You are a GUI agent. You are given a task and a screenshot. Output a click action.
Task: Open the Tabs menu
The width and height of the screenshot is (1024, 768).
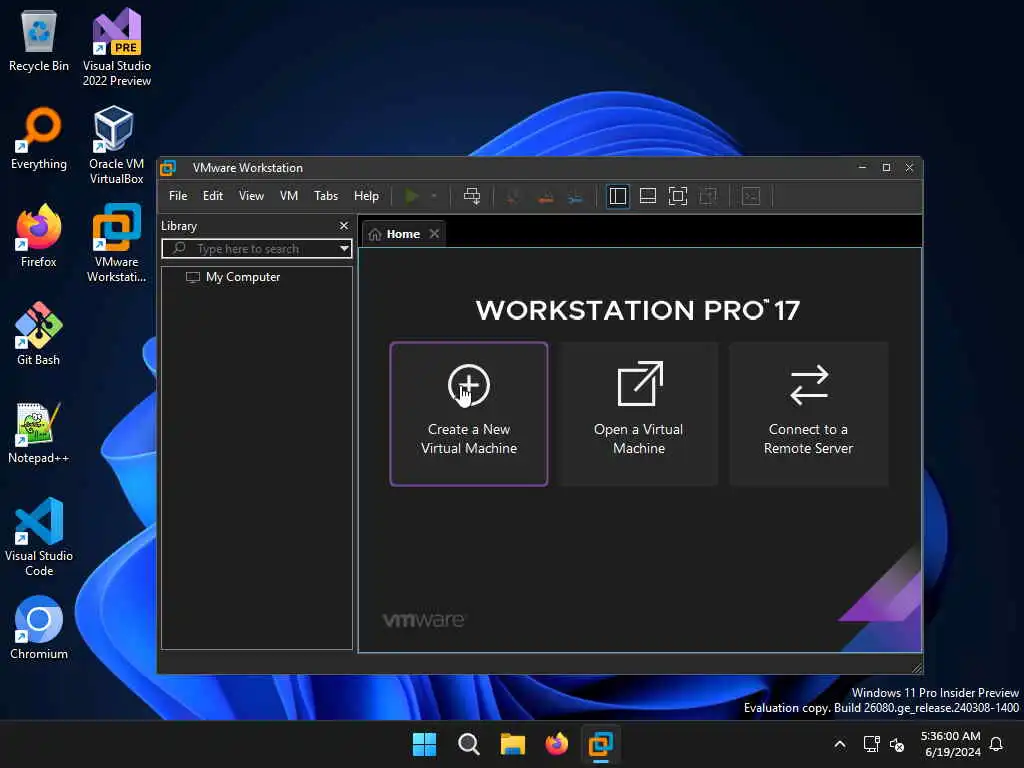pos(326,196)
